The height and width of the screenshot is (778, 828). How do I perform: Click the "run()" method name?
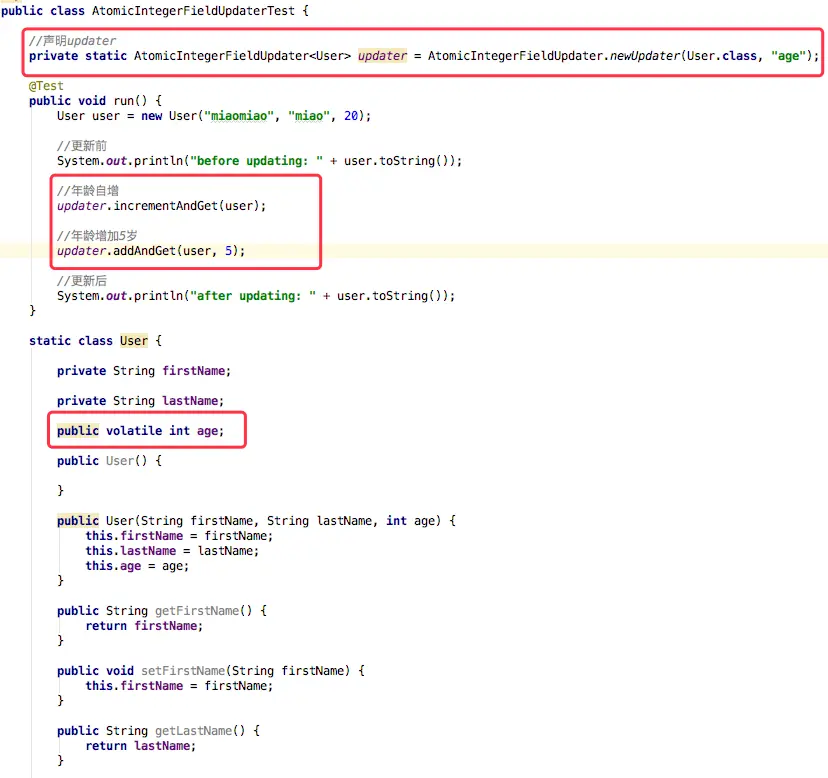click(130, 100)
